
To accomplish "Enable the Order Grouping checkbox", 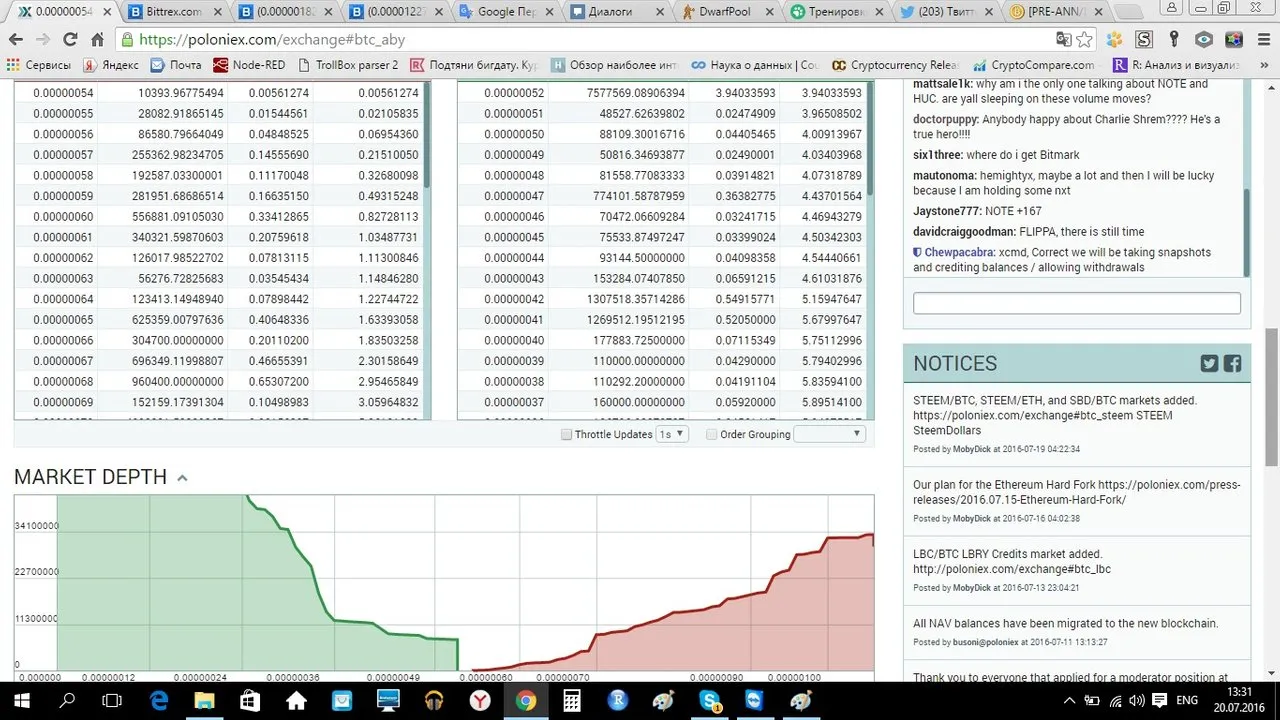I will tap(712, 435).
